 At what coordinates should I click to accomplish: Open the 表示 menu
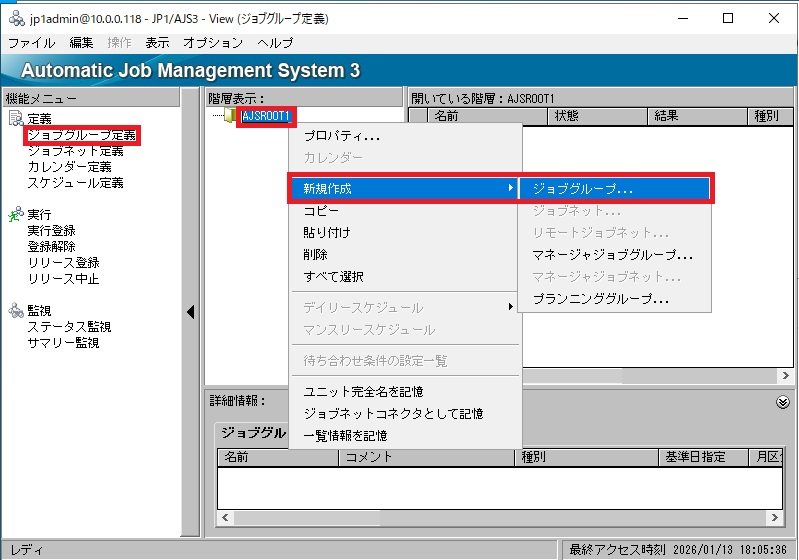[x=157, y=43]
